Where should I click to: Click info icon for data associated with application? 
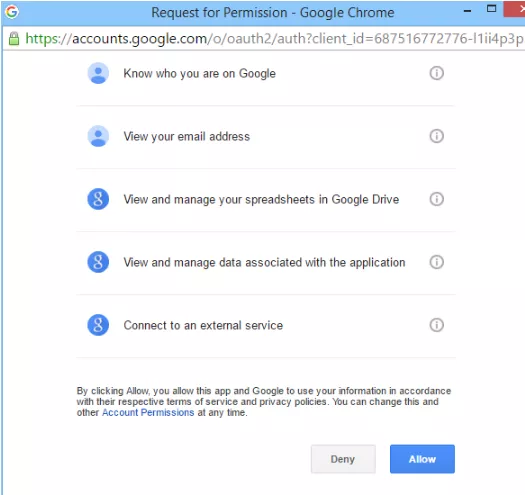[436, 262]
